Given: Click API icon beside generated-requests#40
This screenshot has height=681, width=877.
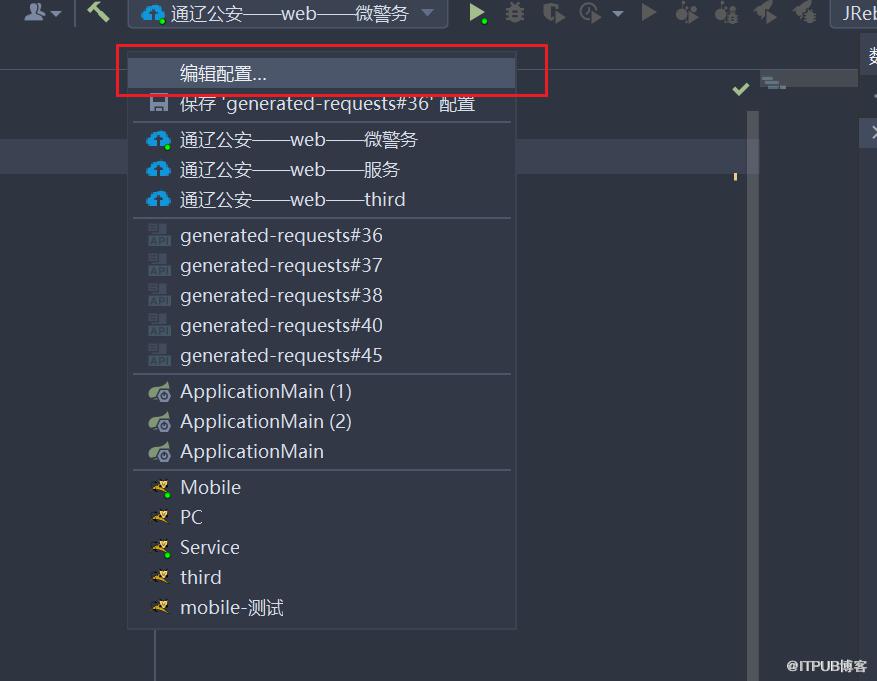Looking at the screenshot, I should pyautogui.click(x=159, y=325).
